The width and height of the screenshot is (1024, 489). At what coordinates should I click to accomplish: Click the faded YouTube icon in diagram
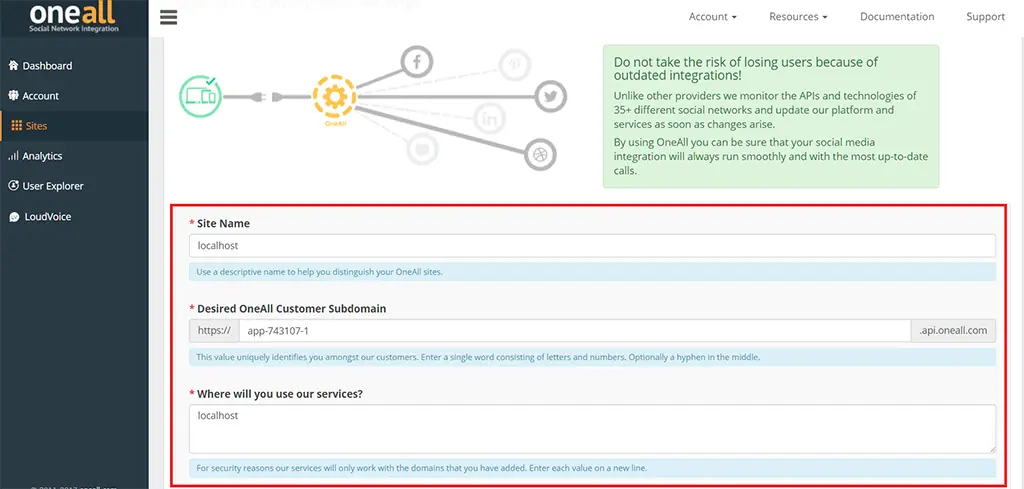click(421, 150)
